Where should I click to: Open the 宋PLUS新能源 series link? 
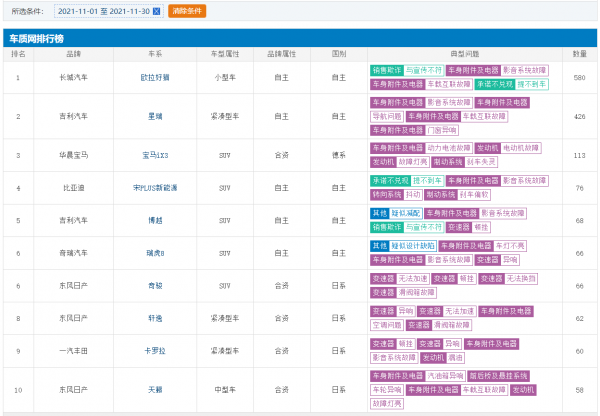155,187
